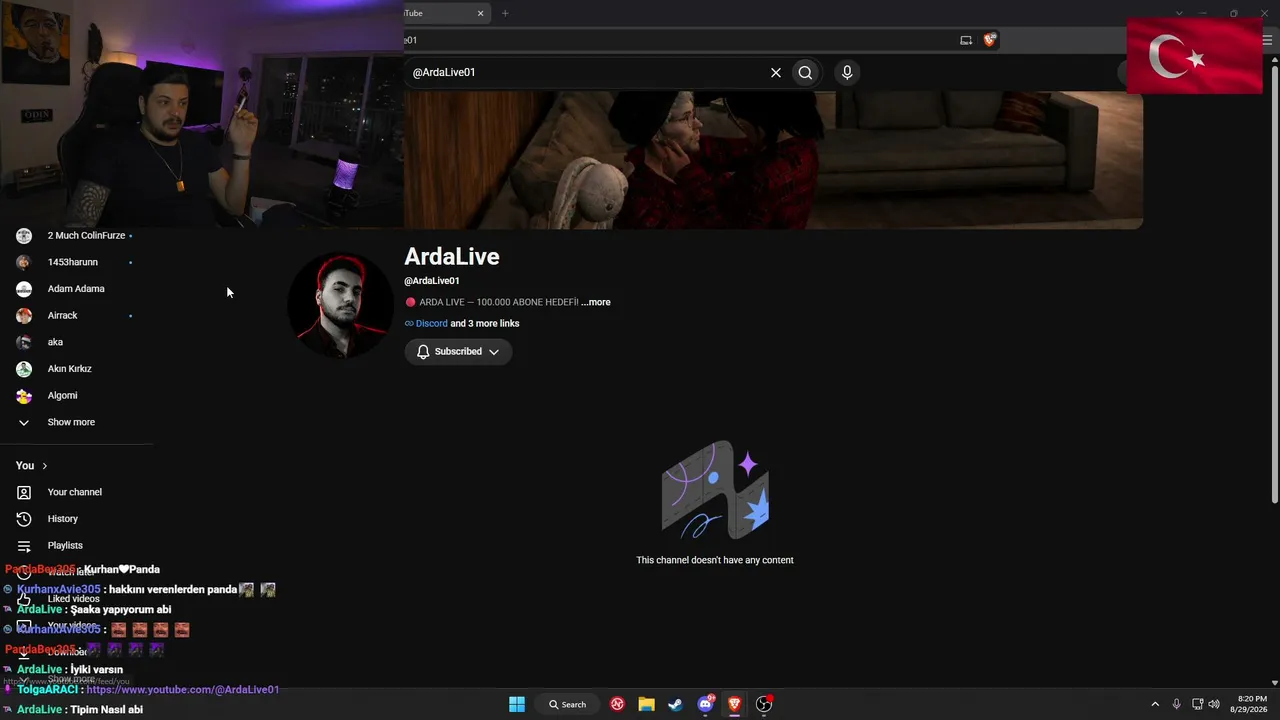1280x720 pixels.
Task: Click the ArdaLive channel banner image
Action: click(773, 160)
